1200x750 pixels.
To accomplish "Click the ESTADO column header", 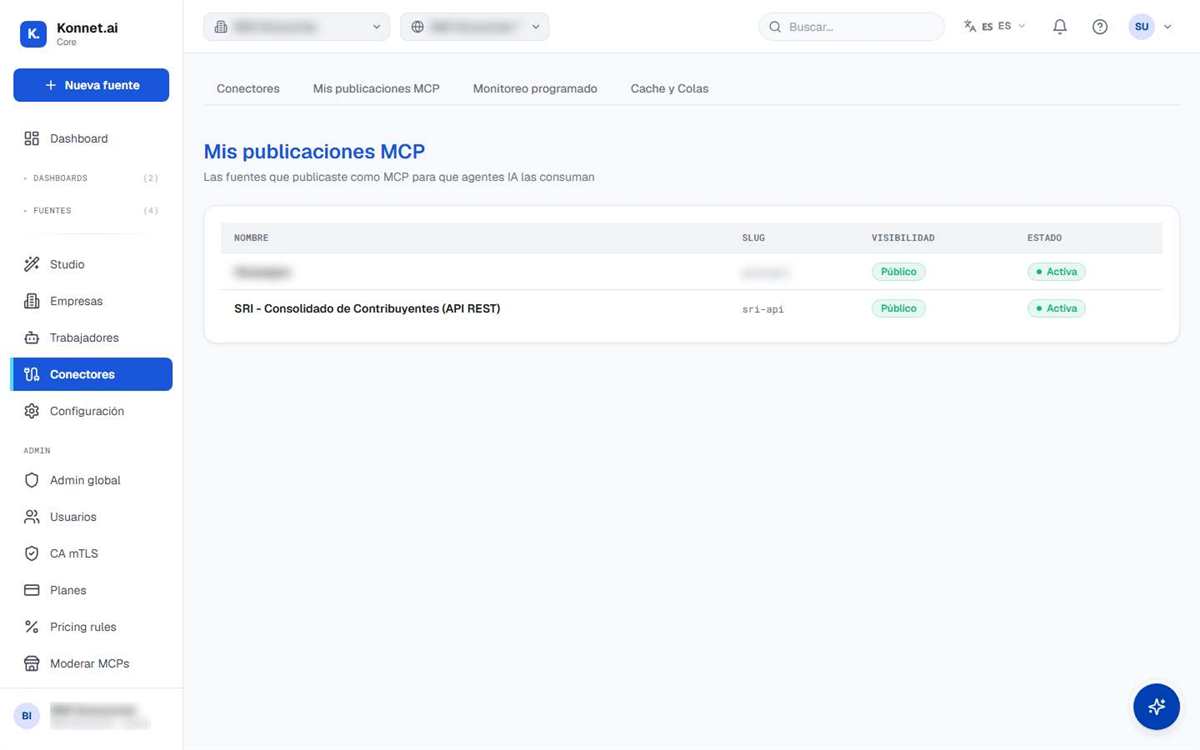I will click(x=1044, y=238).
